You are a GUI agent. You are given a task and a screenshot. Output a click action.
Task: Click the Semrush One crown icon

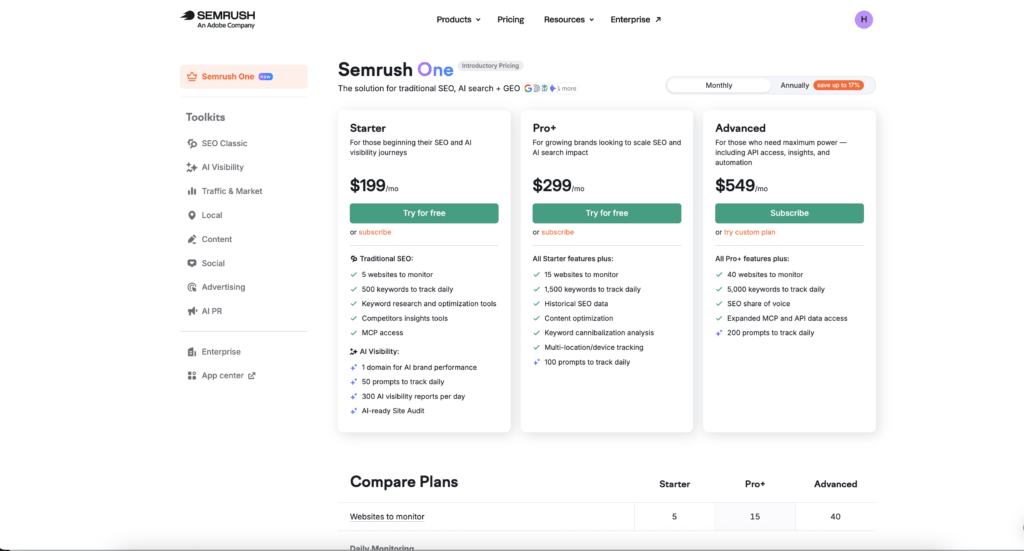192,76
